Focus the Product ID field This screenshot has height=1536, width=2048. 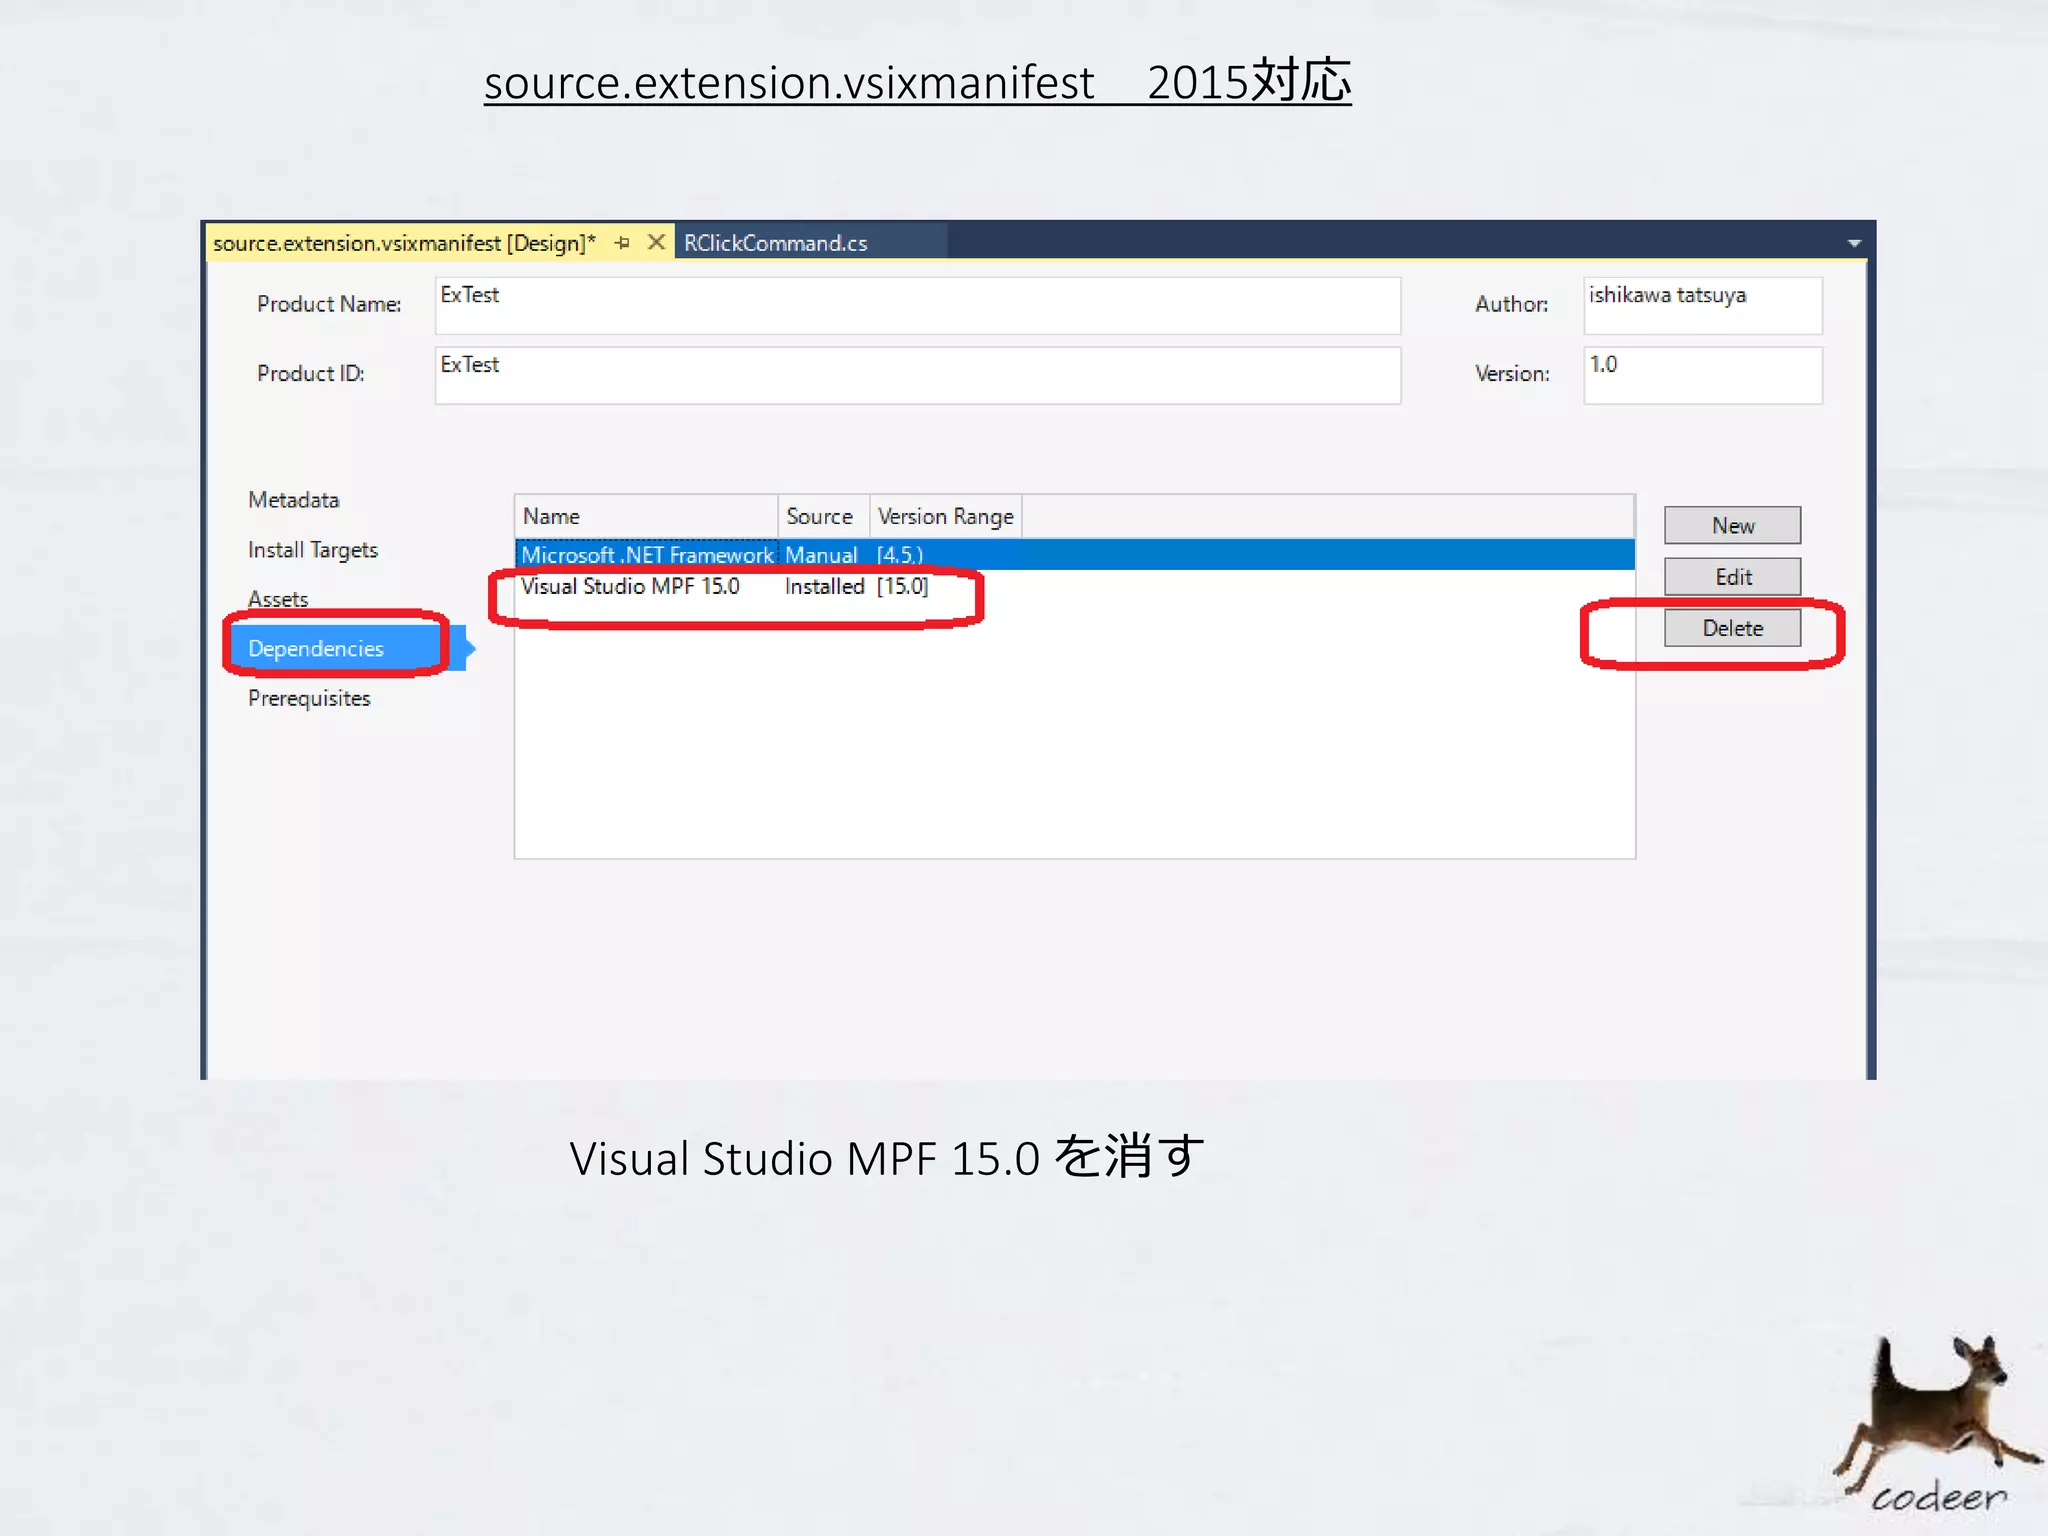coord(917,376)
